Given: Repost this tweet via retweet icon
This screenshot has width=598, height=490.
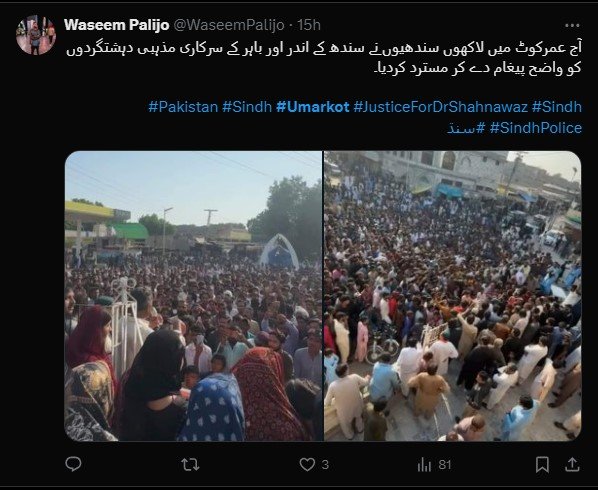Looking at the screenshot, I should (x=190, y=464).
